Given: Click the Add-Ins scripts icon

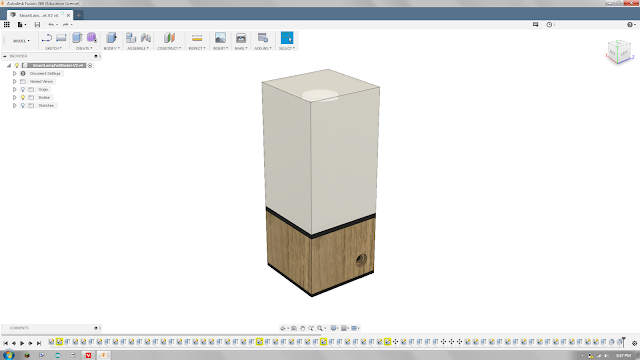Looking at the screenshot, I should [262, 38].
